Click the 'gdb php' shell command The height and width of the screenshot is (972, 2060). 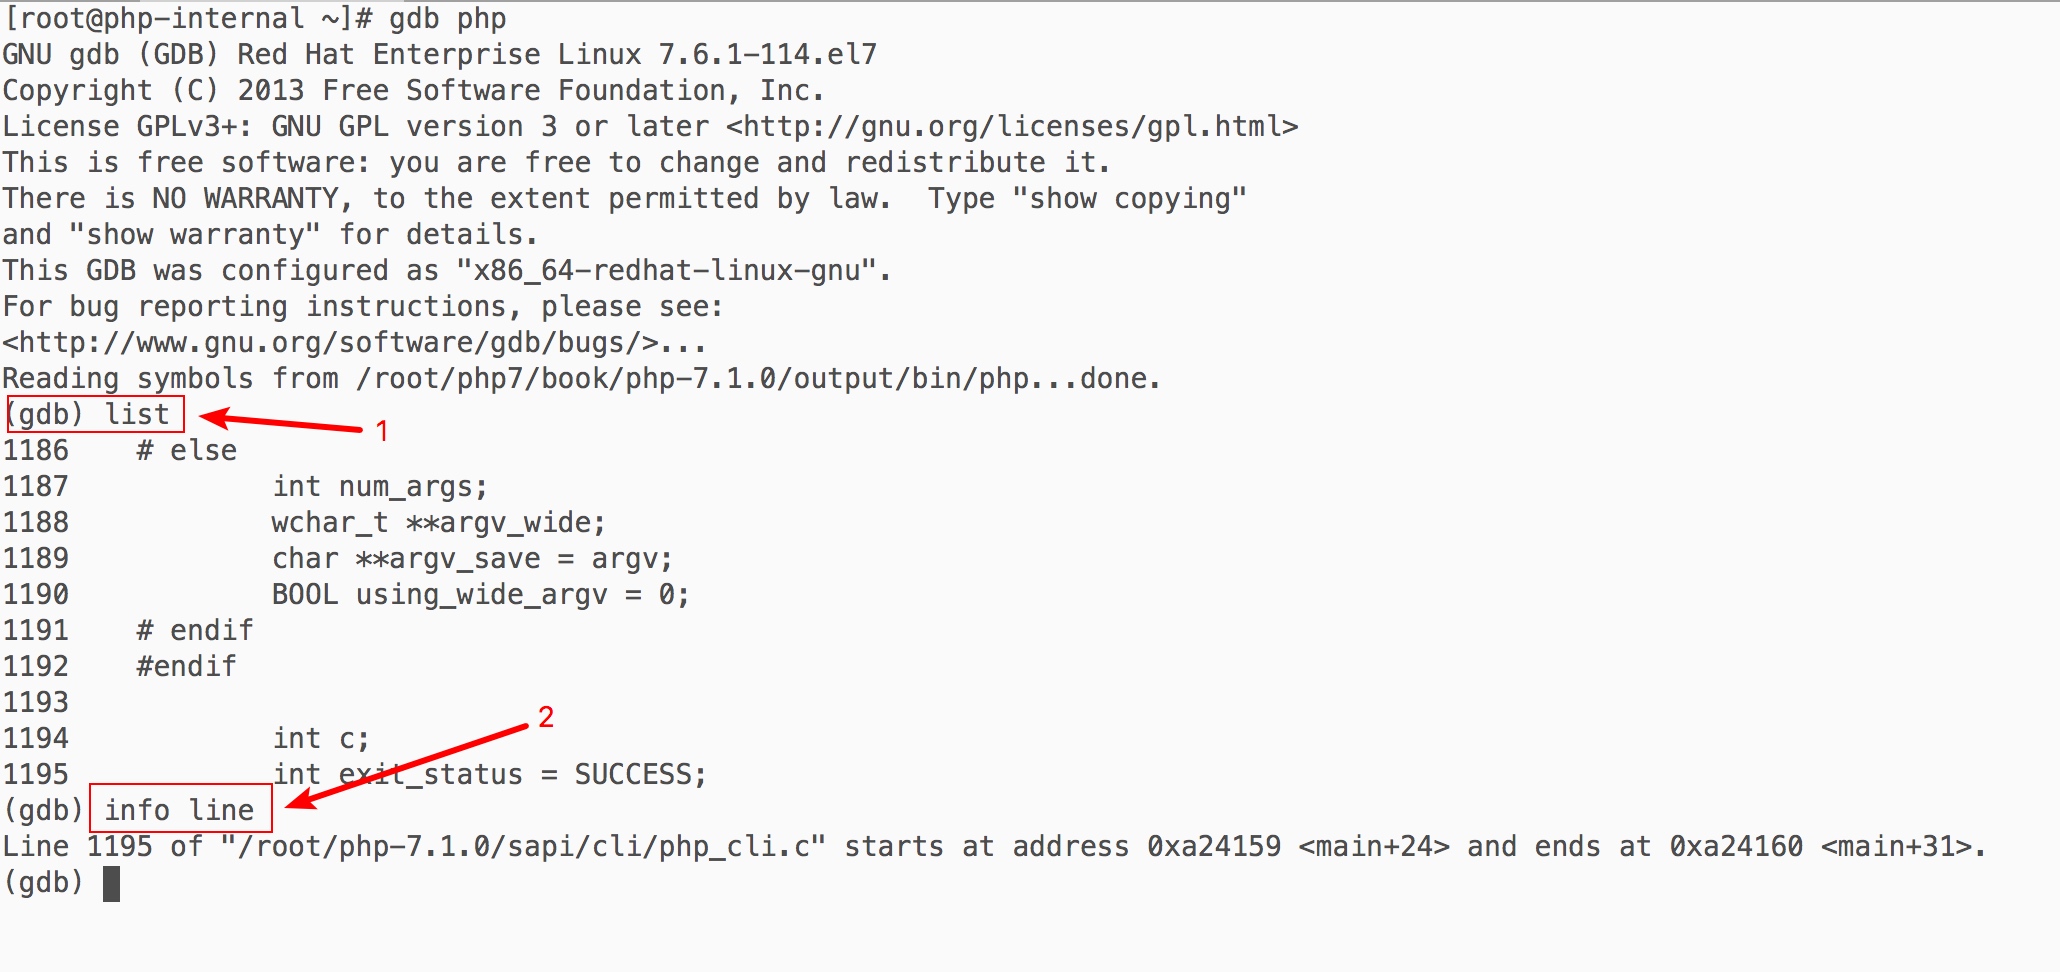point(447,19)
